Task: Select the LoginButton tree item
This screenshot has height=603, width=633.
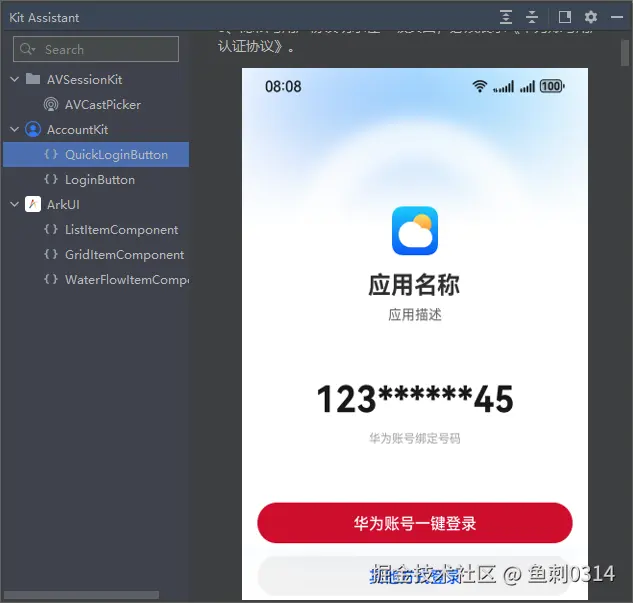Action: click(x=96, y=179)
